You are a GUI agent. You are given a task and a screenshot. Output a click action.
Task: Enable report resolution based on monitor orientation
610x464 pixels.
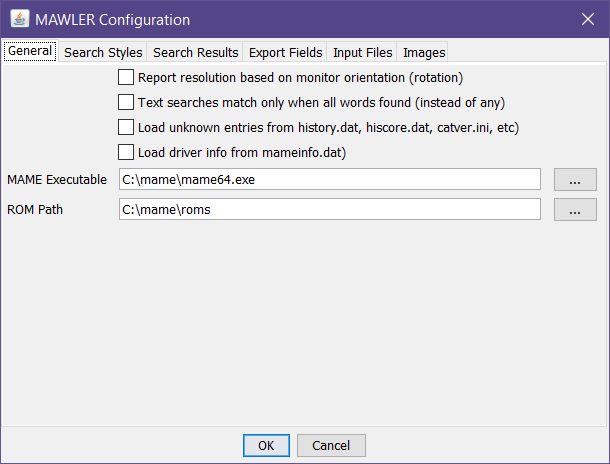[126, 77]
